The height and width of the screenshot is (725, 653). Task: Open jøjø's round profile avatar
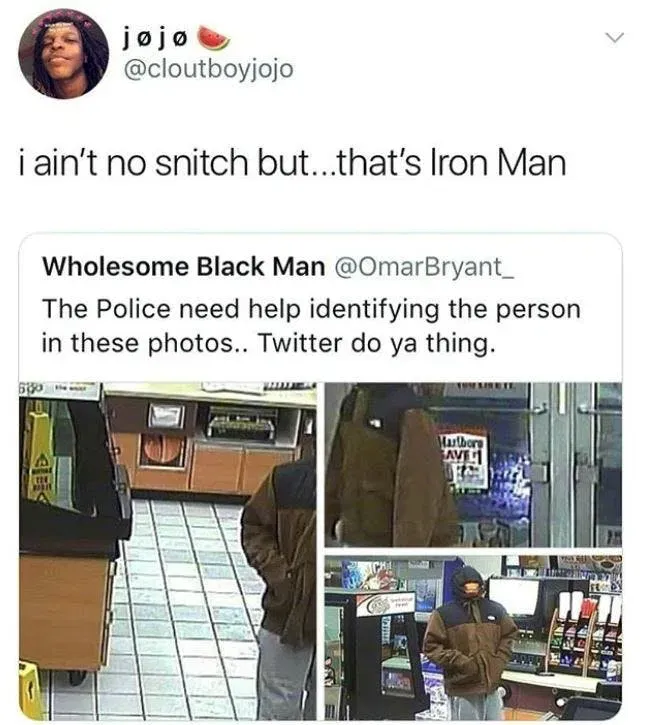[x=63, y=54]
